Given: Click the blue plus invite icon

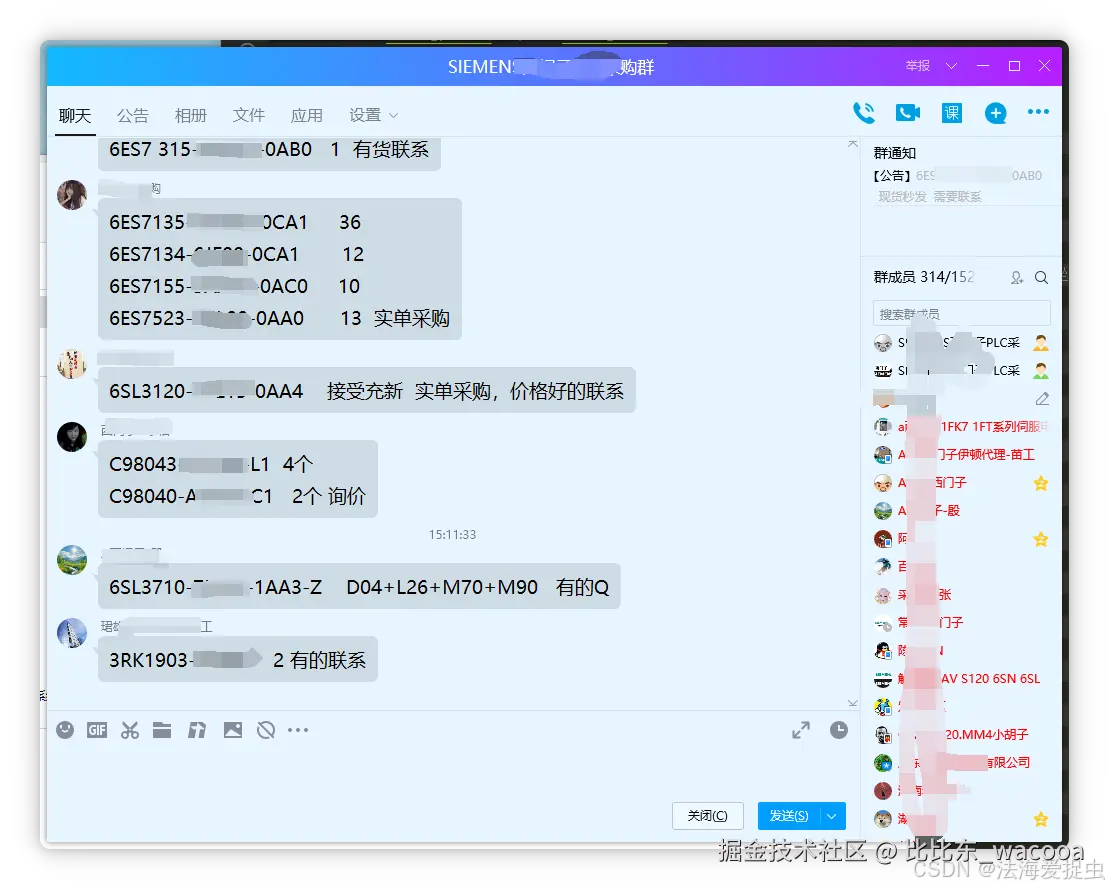Looking at the screenshot, I should pos(995,113).
